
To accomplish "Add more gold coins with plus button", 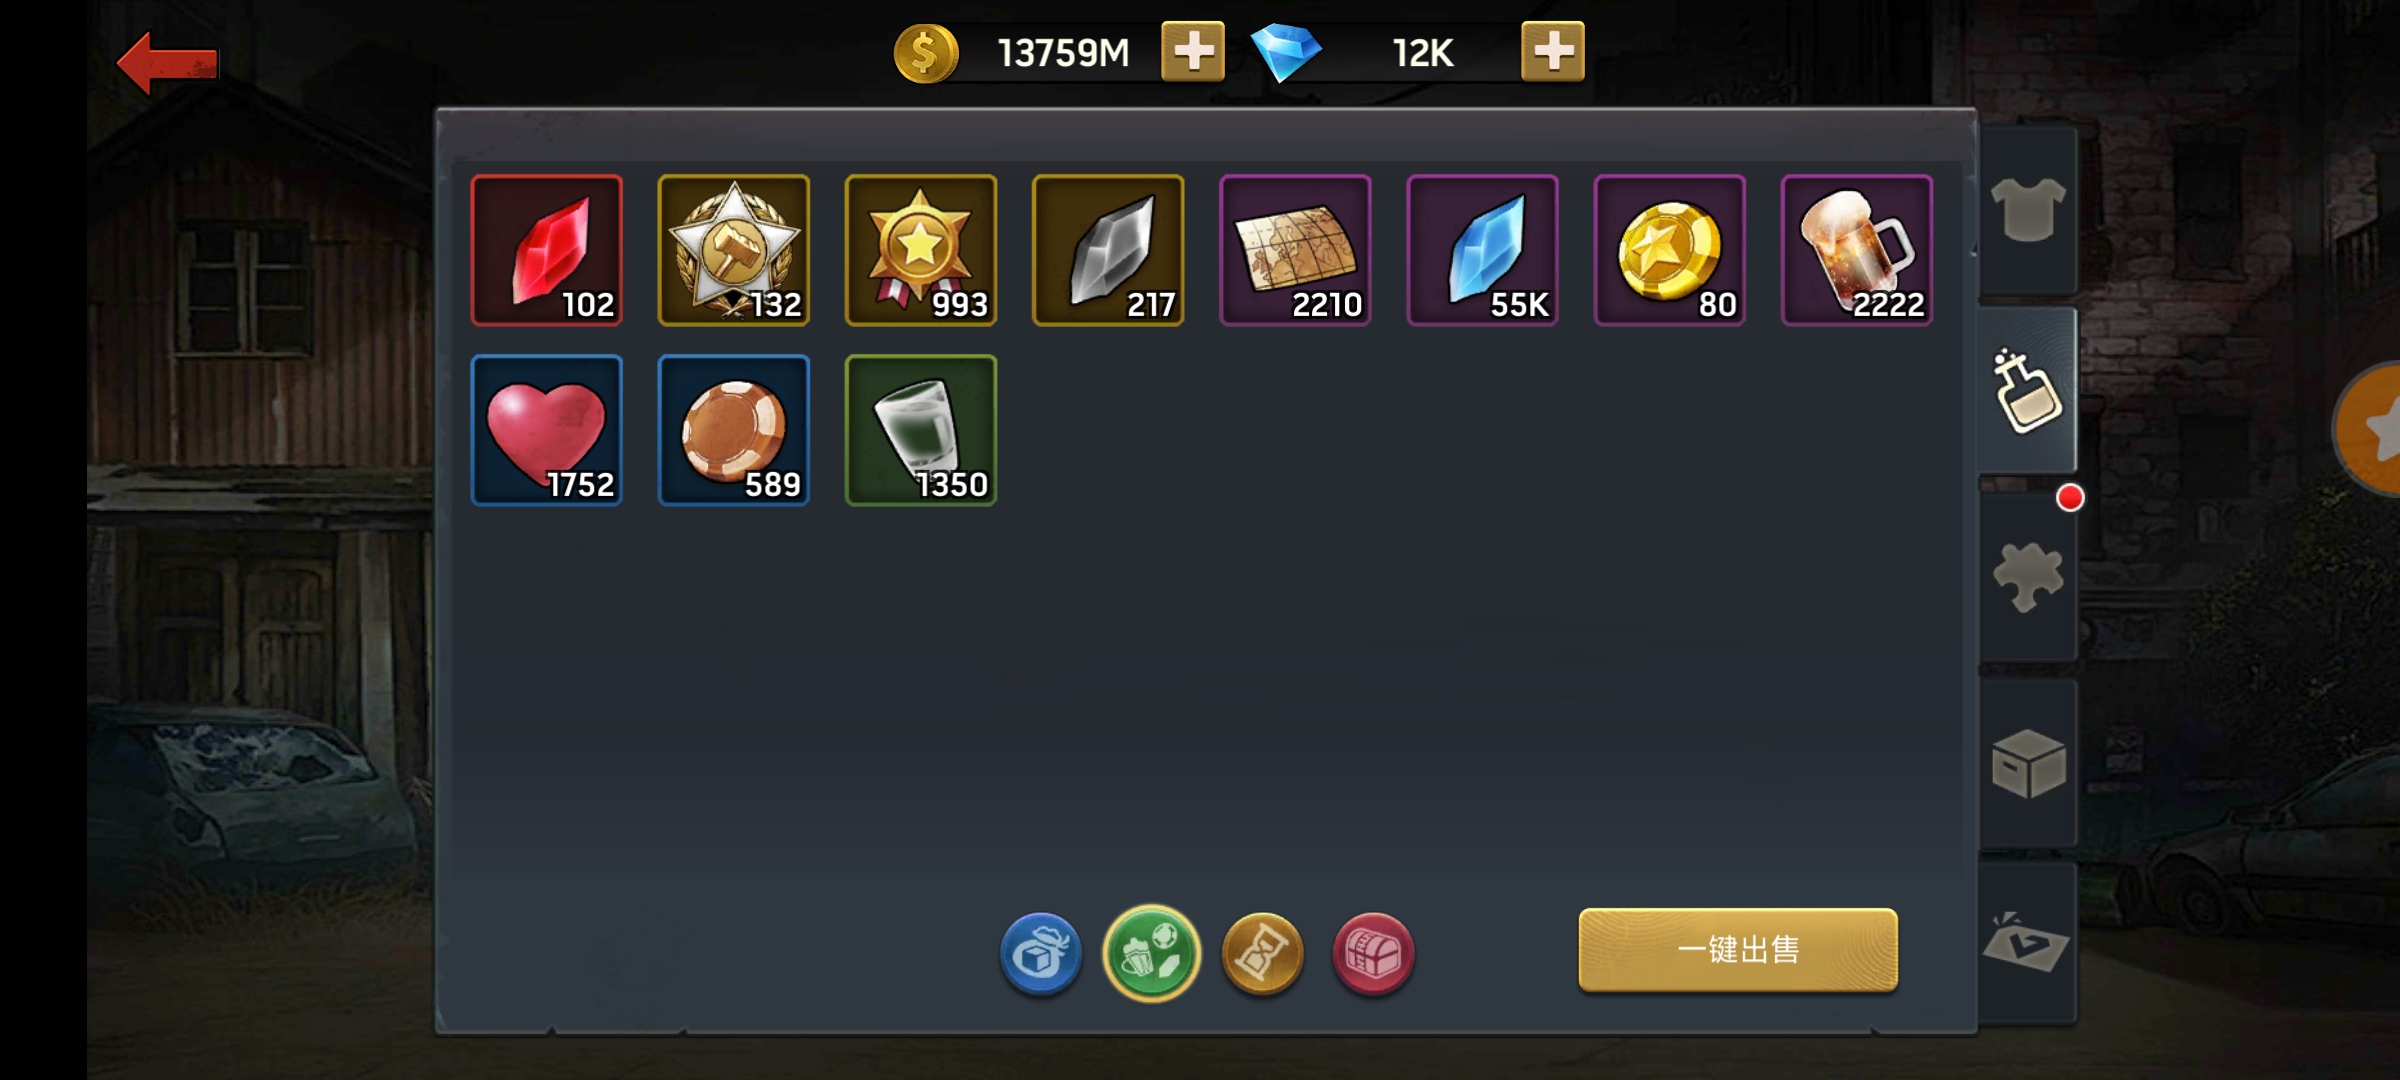I will tap(1193, 51).
